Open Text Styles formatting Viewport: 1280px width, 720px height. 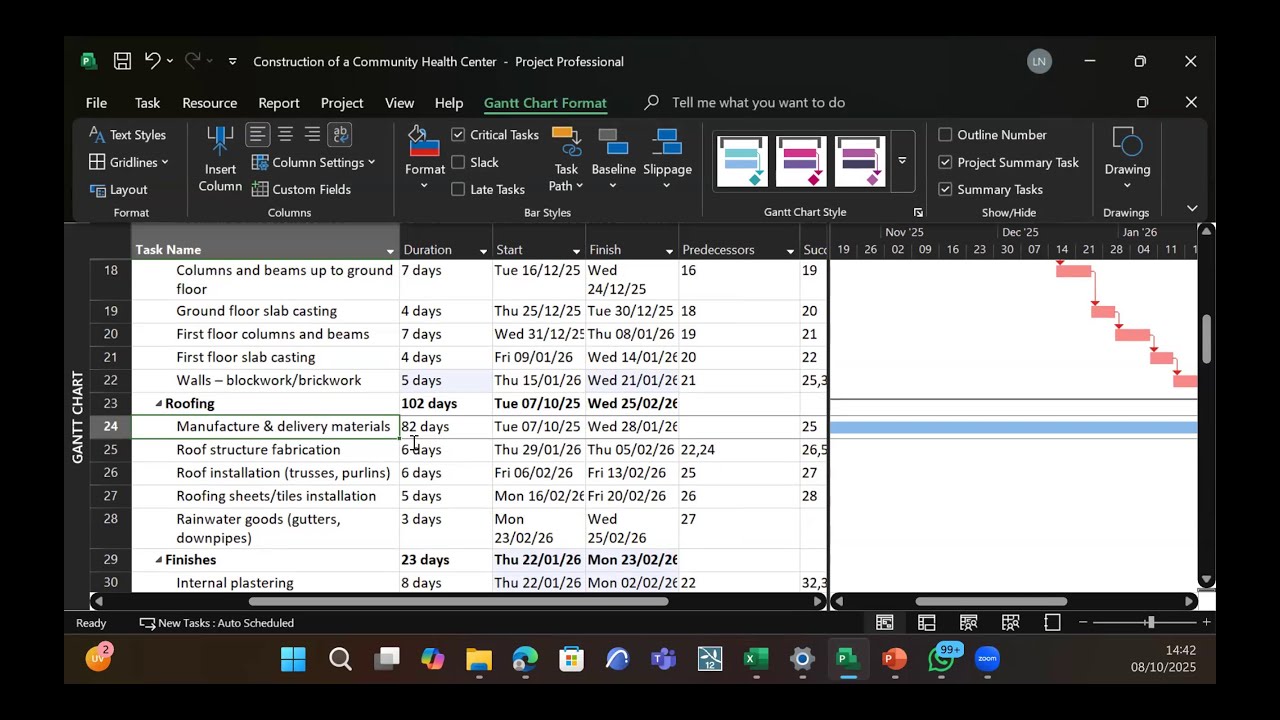pos(127,134)
